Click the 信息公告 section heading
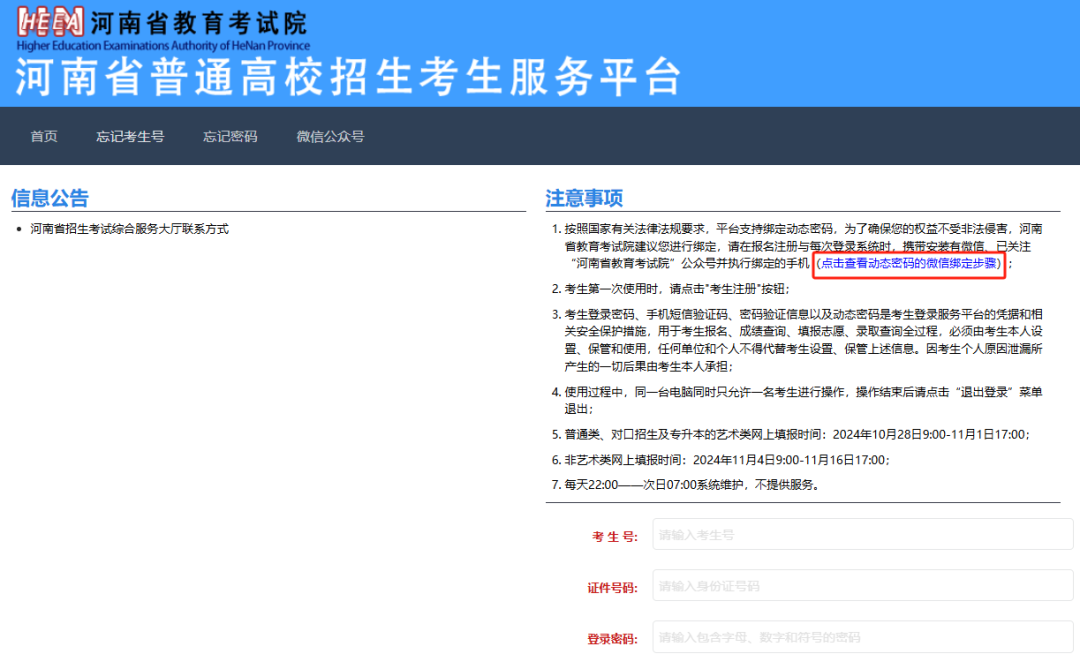Image resolution: width=1080 pixels, height=669 pixels. tap(49, 198)
